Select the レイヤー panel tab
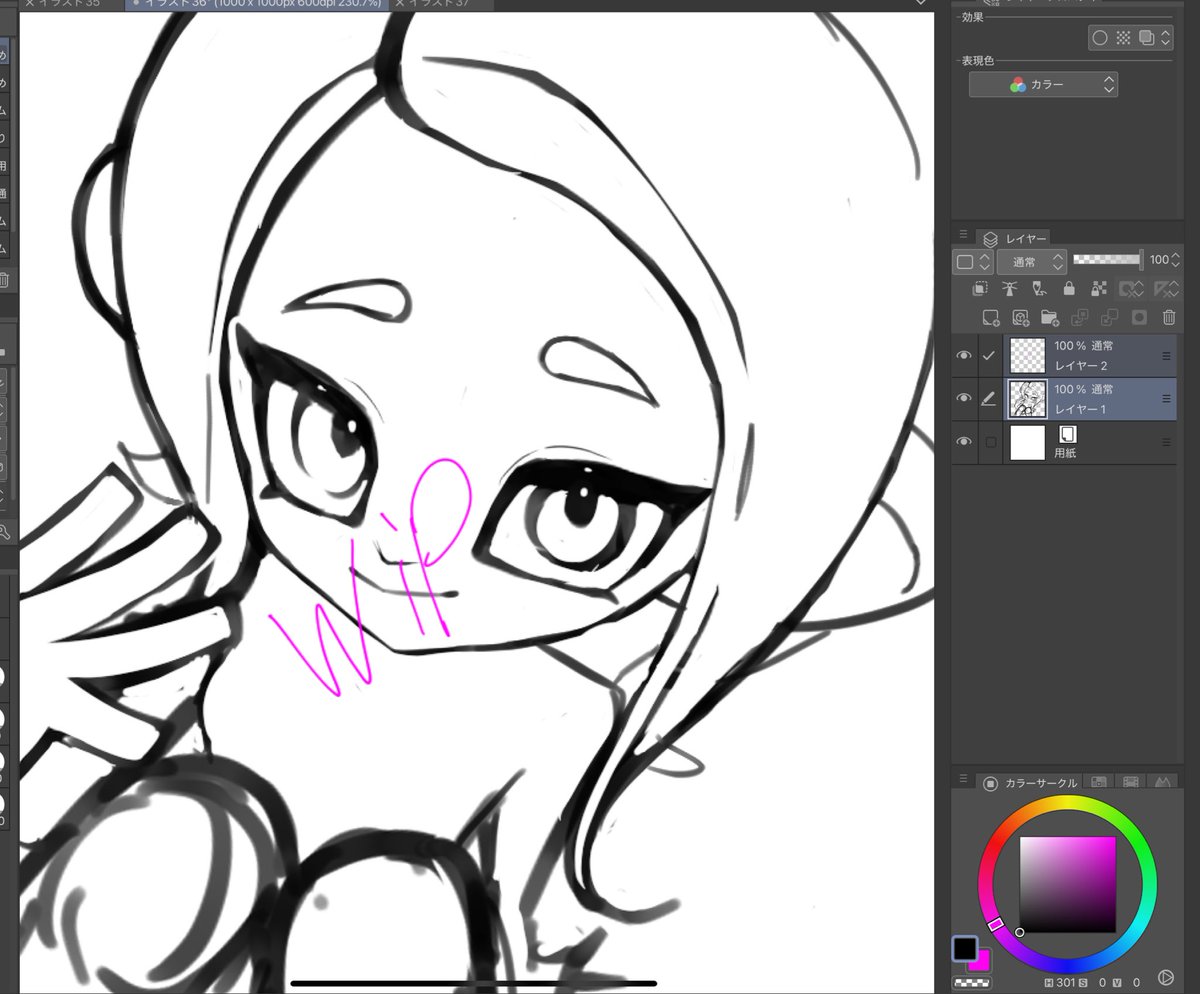Screen dimensions: 1200x994 [1015, 239]
